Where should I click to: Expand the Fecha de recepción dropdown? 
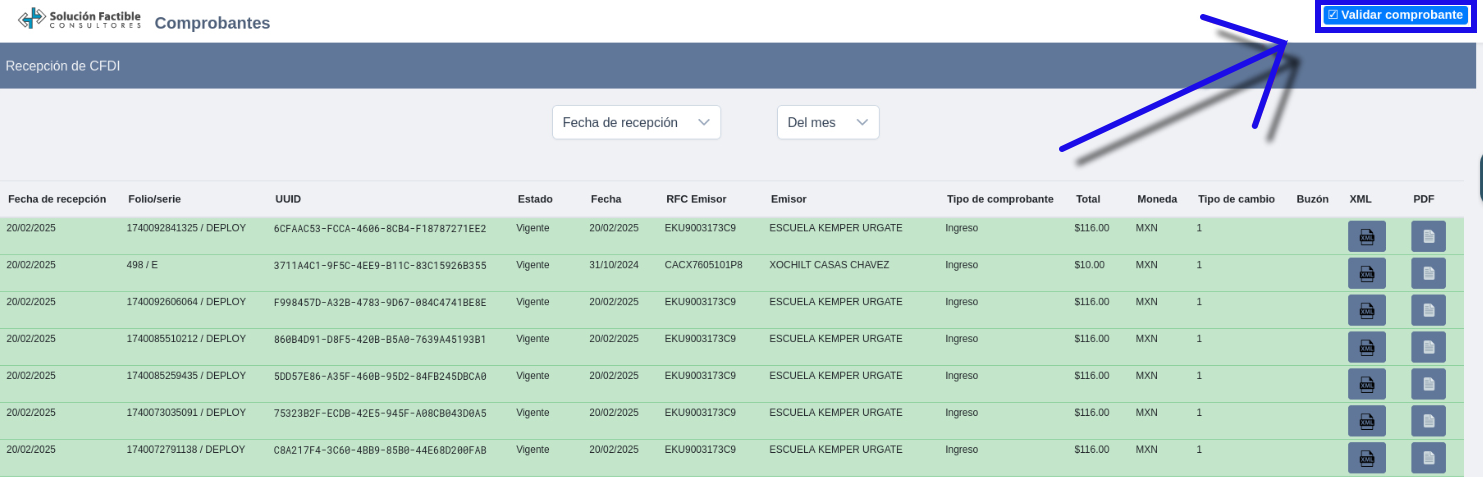636,122
